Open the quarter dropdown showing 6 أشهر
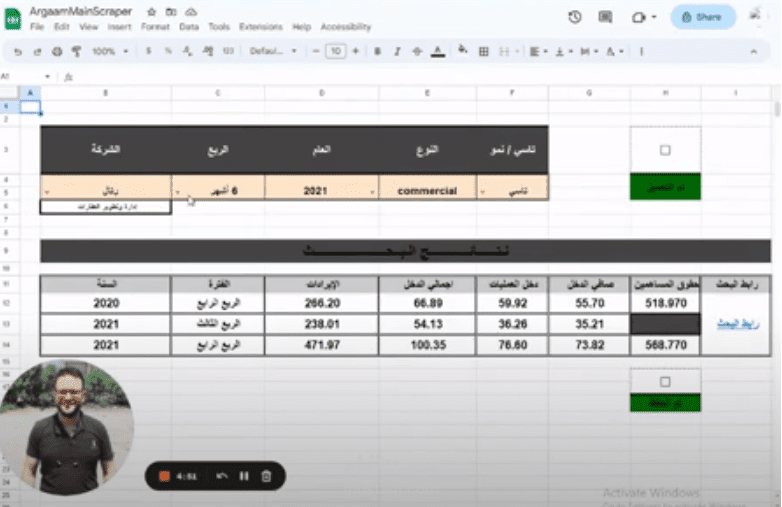The height and width of the screenshot is (507, 782). pos(178,192)
